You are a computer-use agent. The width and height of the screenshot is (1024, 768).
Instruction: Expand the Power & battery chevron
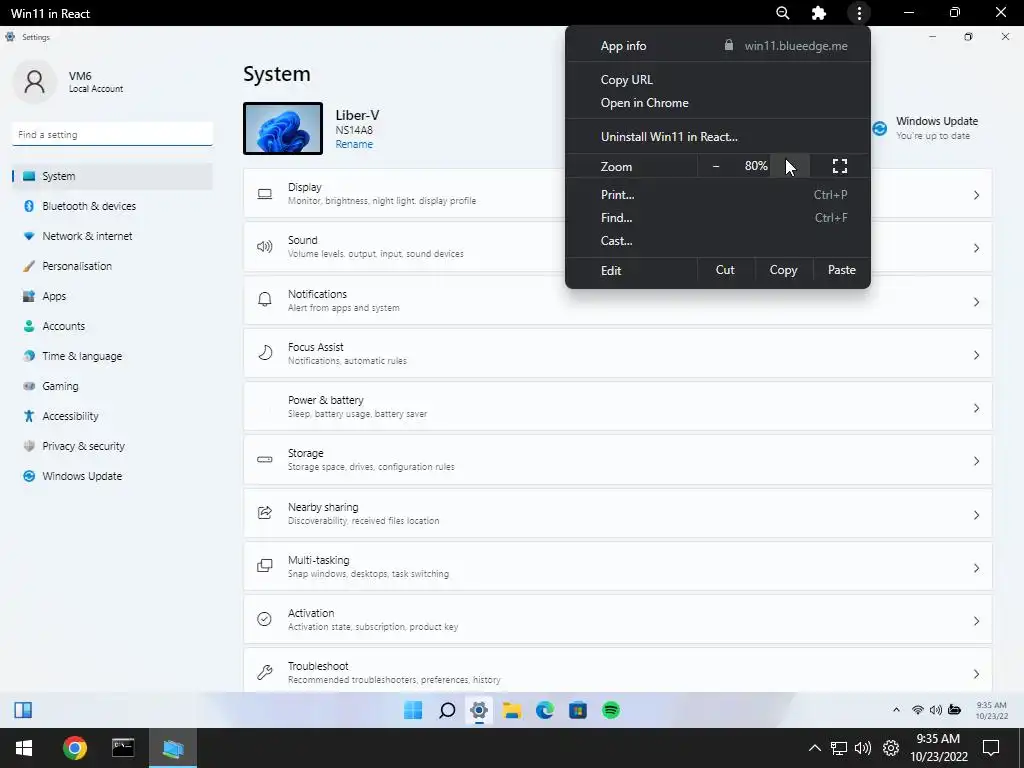[976, 408]
